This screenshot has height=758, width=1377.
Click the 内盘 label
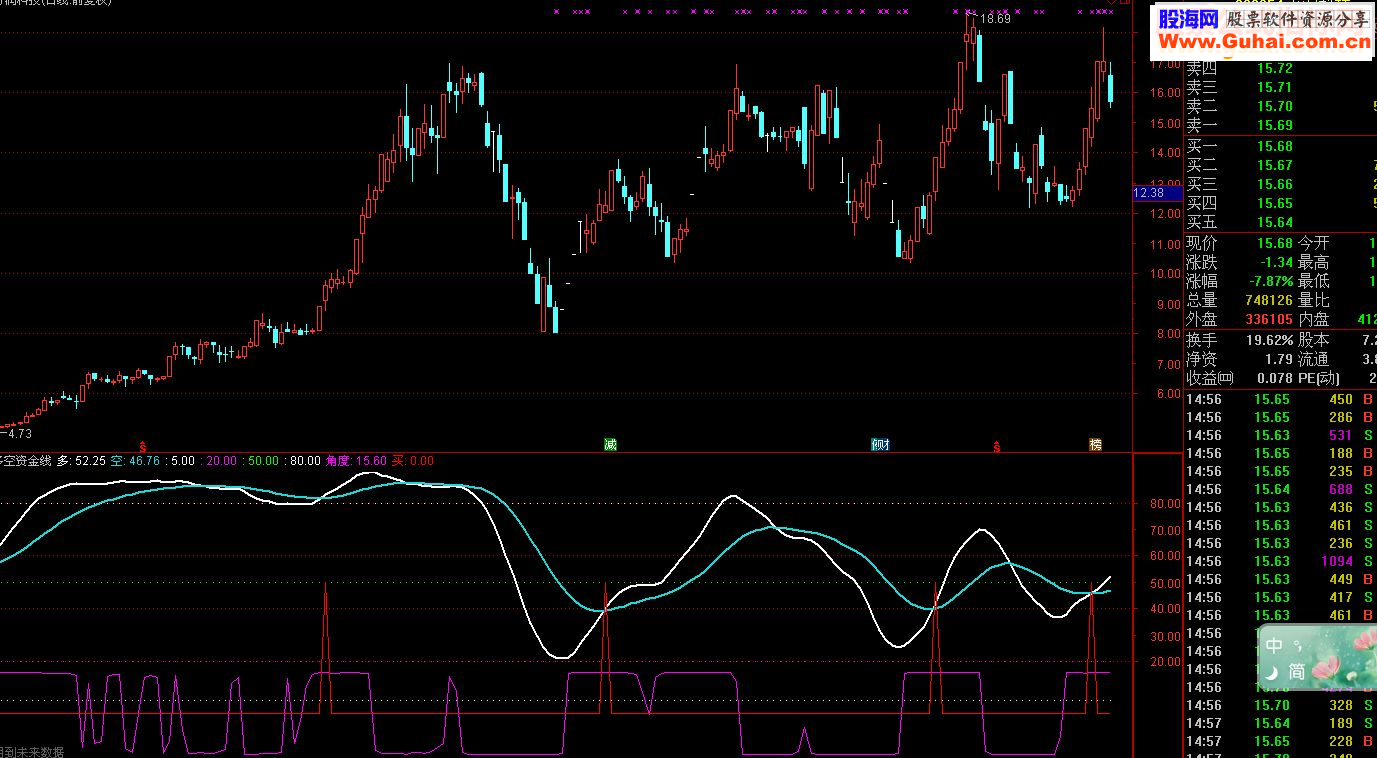pyautogui.click(x=1314, y=319)
